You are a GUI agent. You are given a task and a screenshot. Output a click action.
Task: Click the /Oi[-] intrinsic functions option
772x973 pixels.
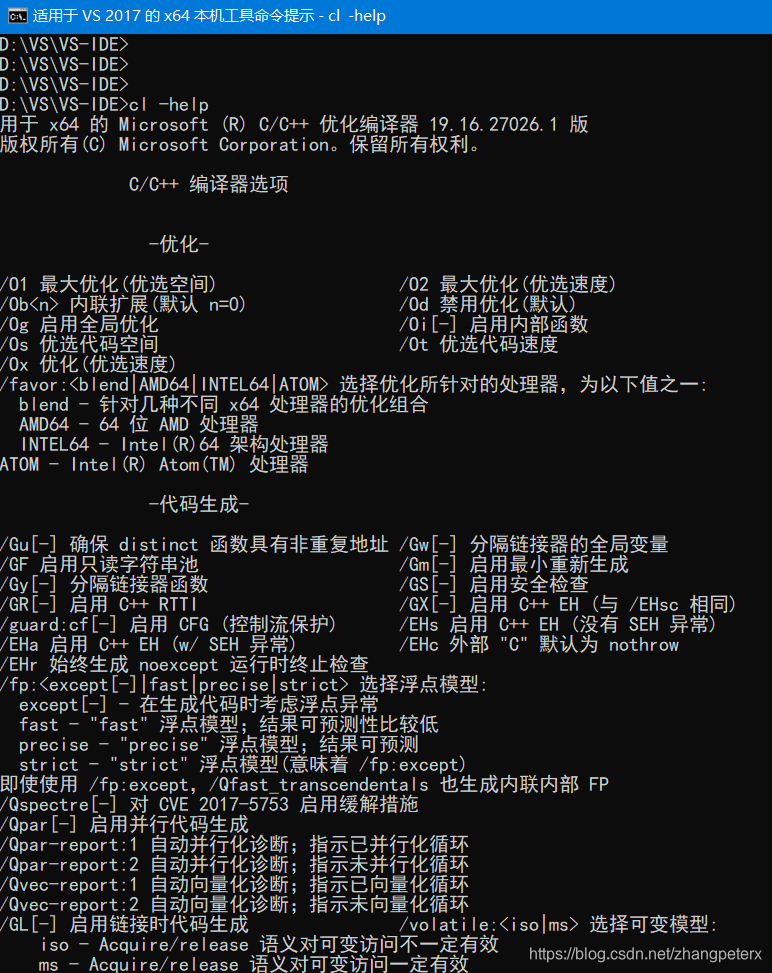point(493,324)
